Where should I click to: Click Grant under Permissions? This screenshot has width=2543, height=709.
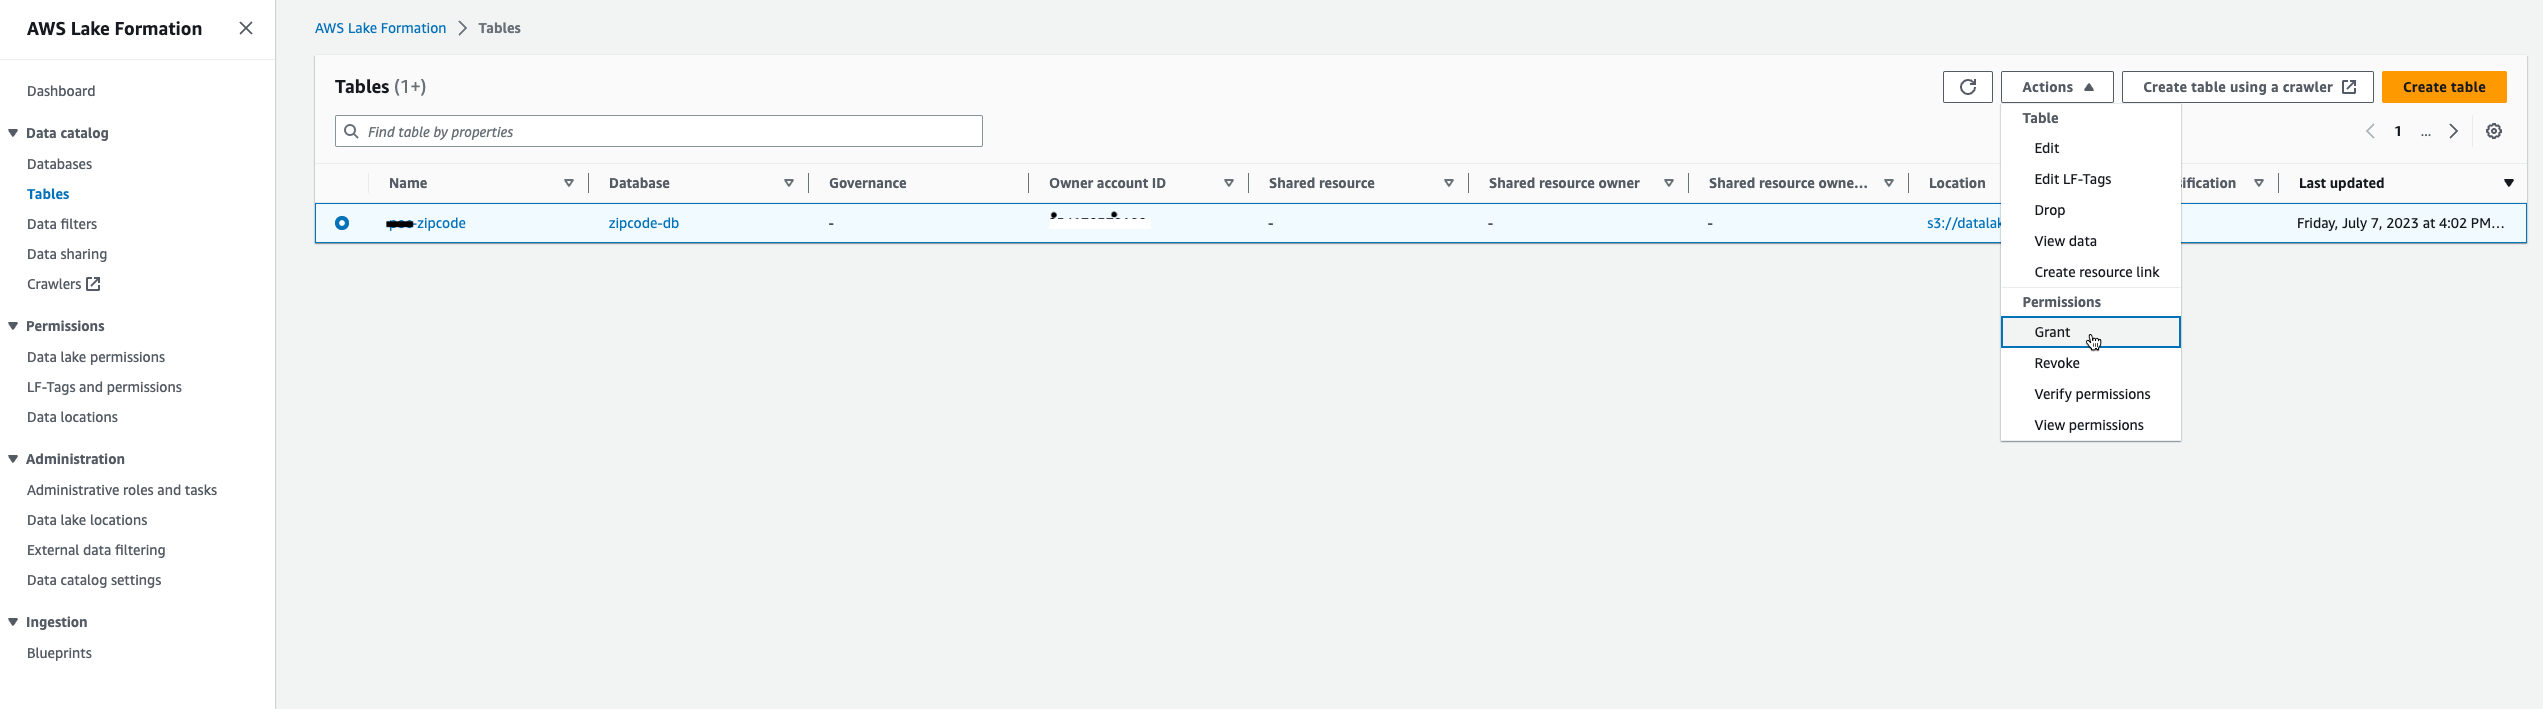[2090, 332]
